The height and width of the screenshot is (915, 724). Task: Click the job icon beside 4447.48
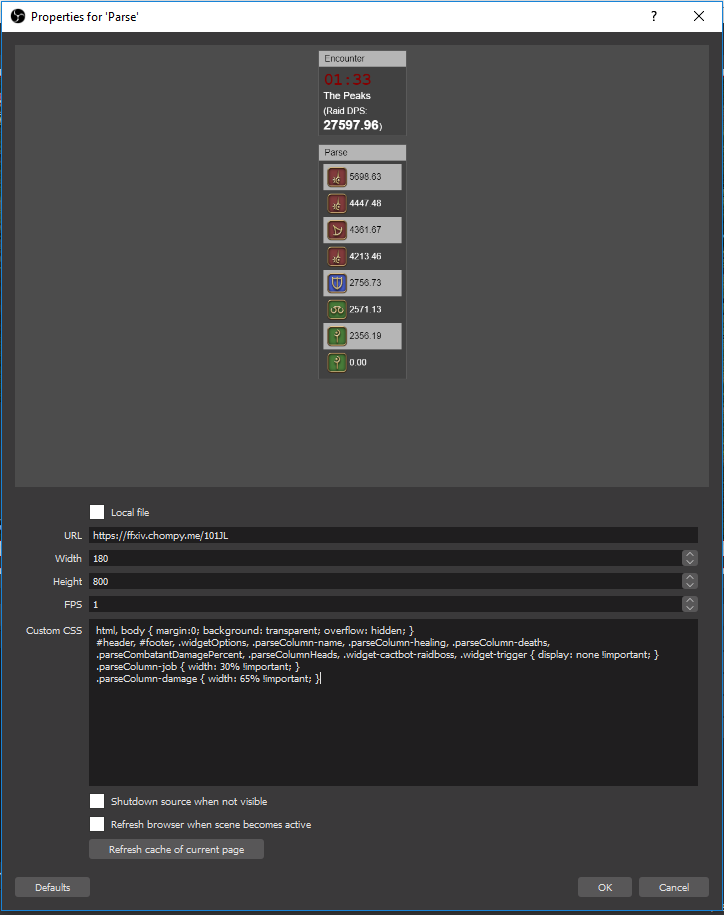click(337, 204)
